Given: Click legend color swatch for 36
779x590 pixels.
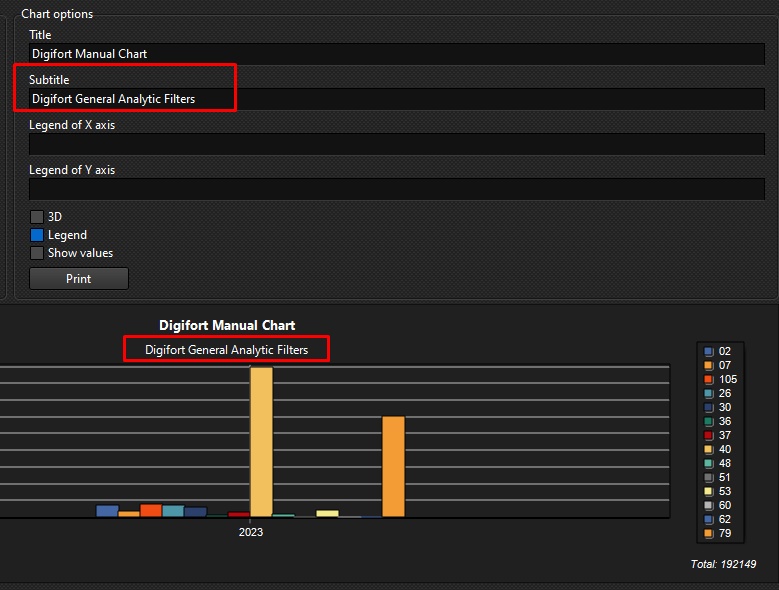Looking at the screenshot, I should tap(709, 422).
